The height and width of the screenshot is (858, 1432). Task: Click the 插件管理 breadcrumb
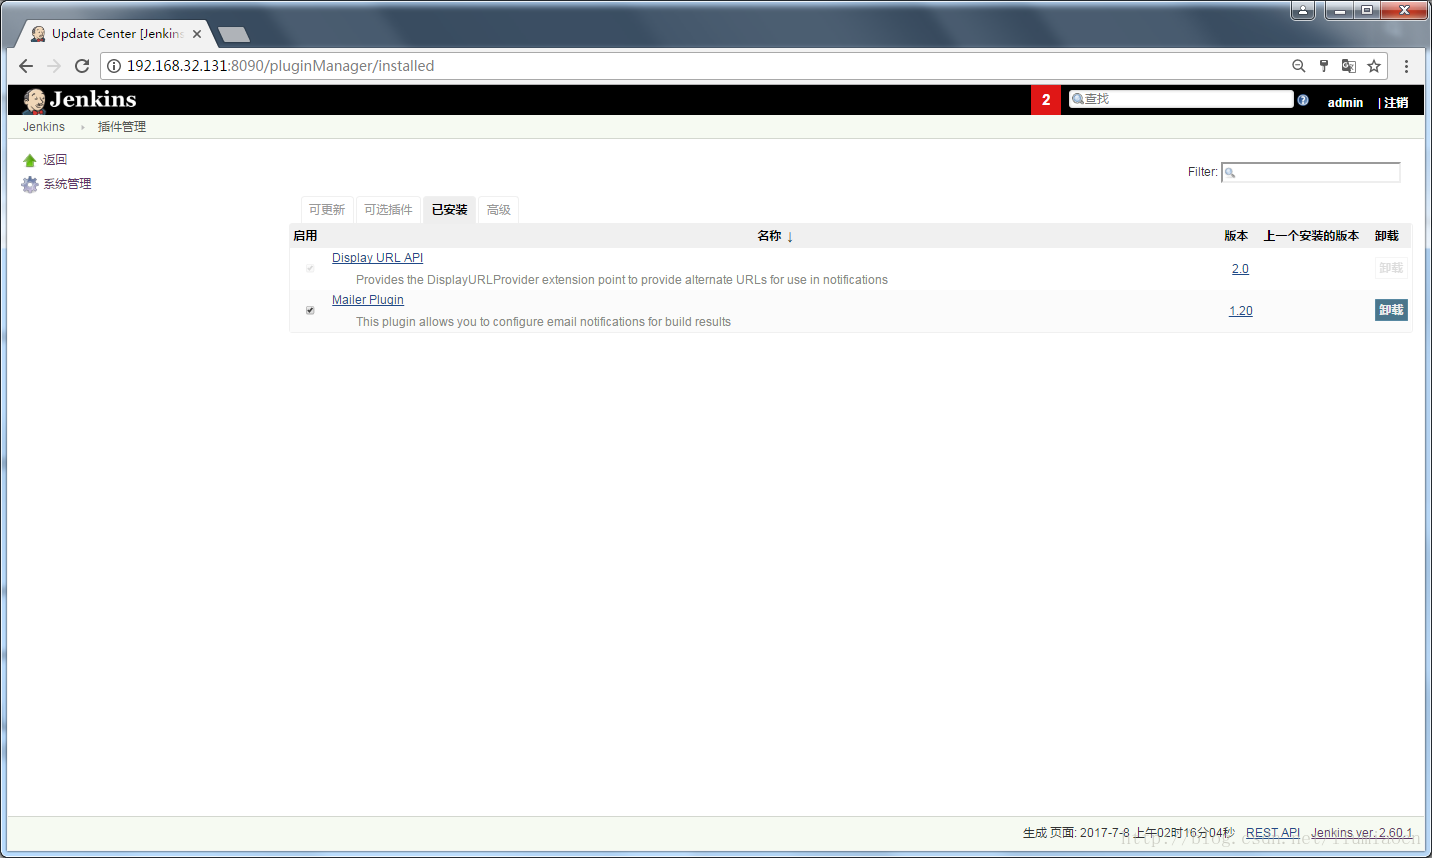[122, 127]
